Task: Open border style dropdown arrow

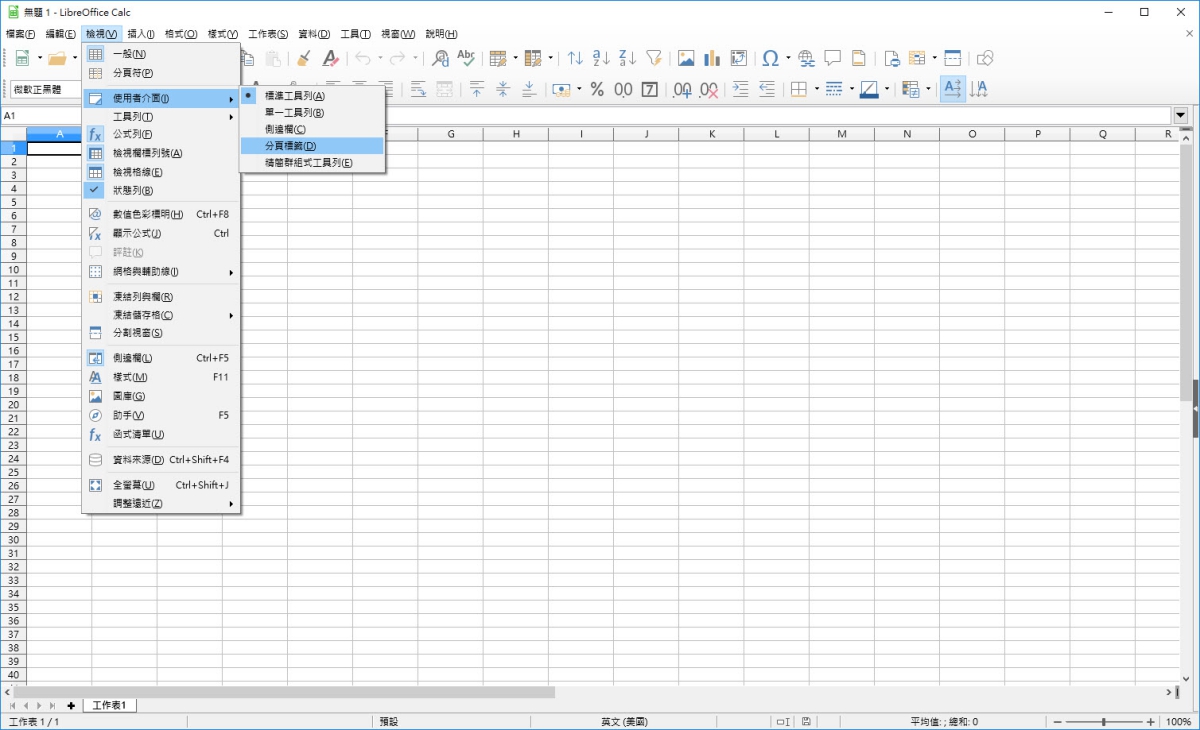Action: [x=852, y=89]
